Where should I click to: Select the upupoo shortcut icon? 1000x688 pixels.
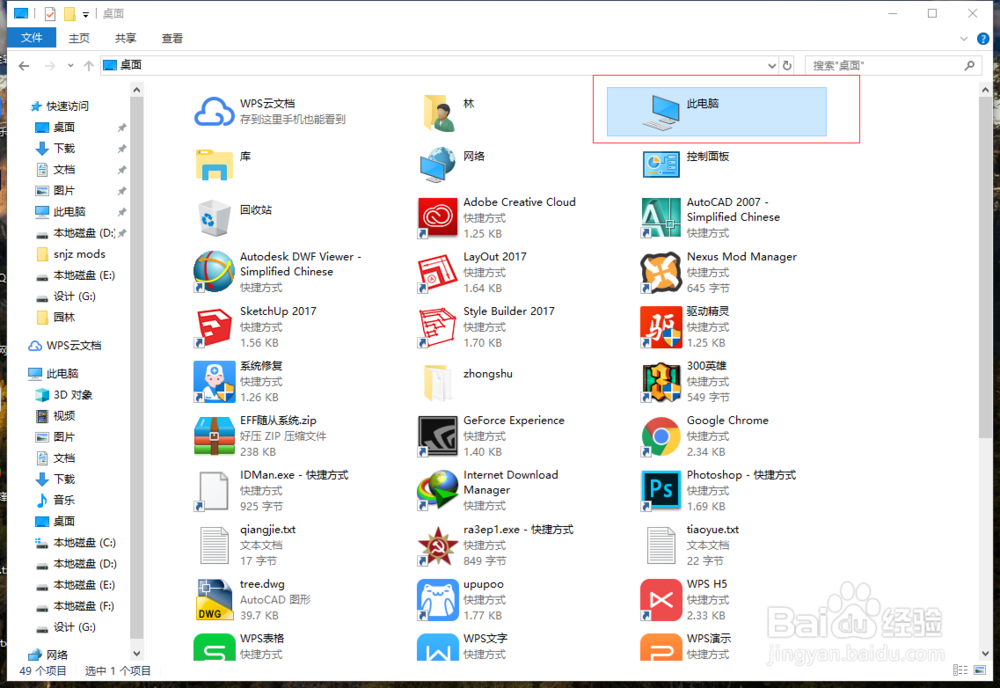438,599
